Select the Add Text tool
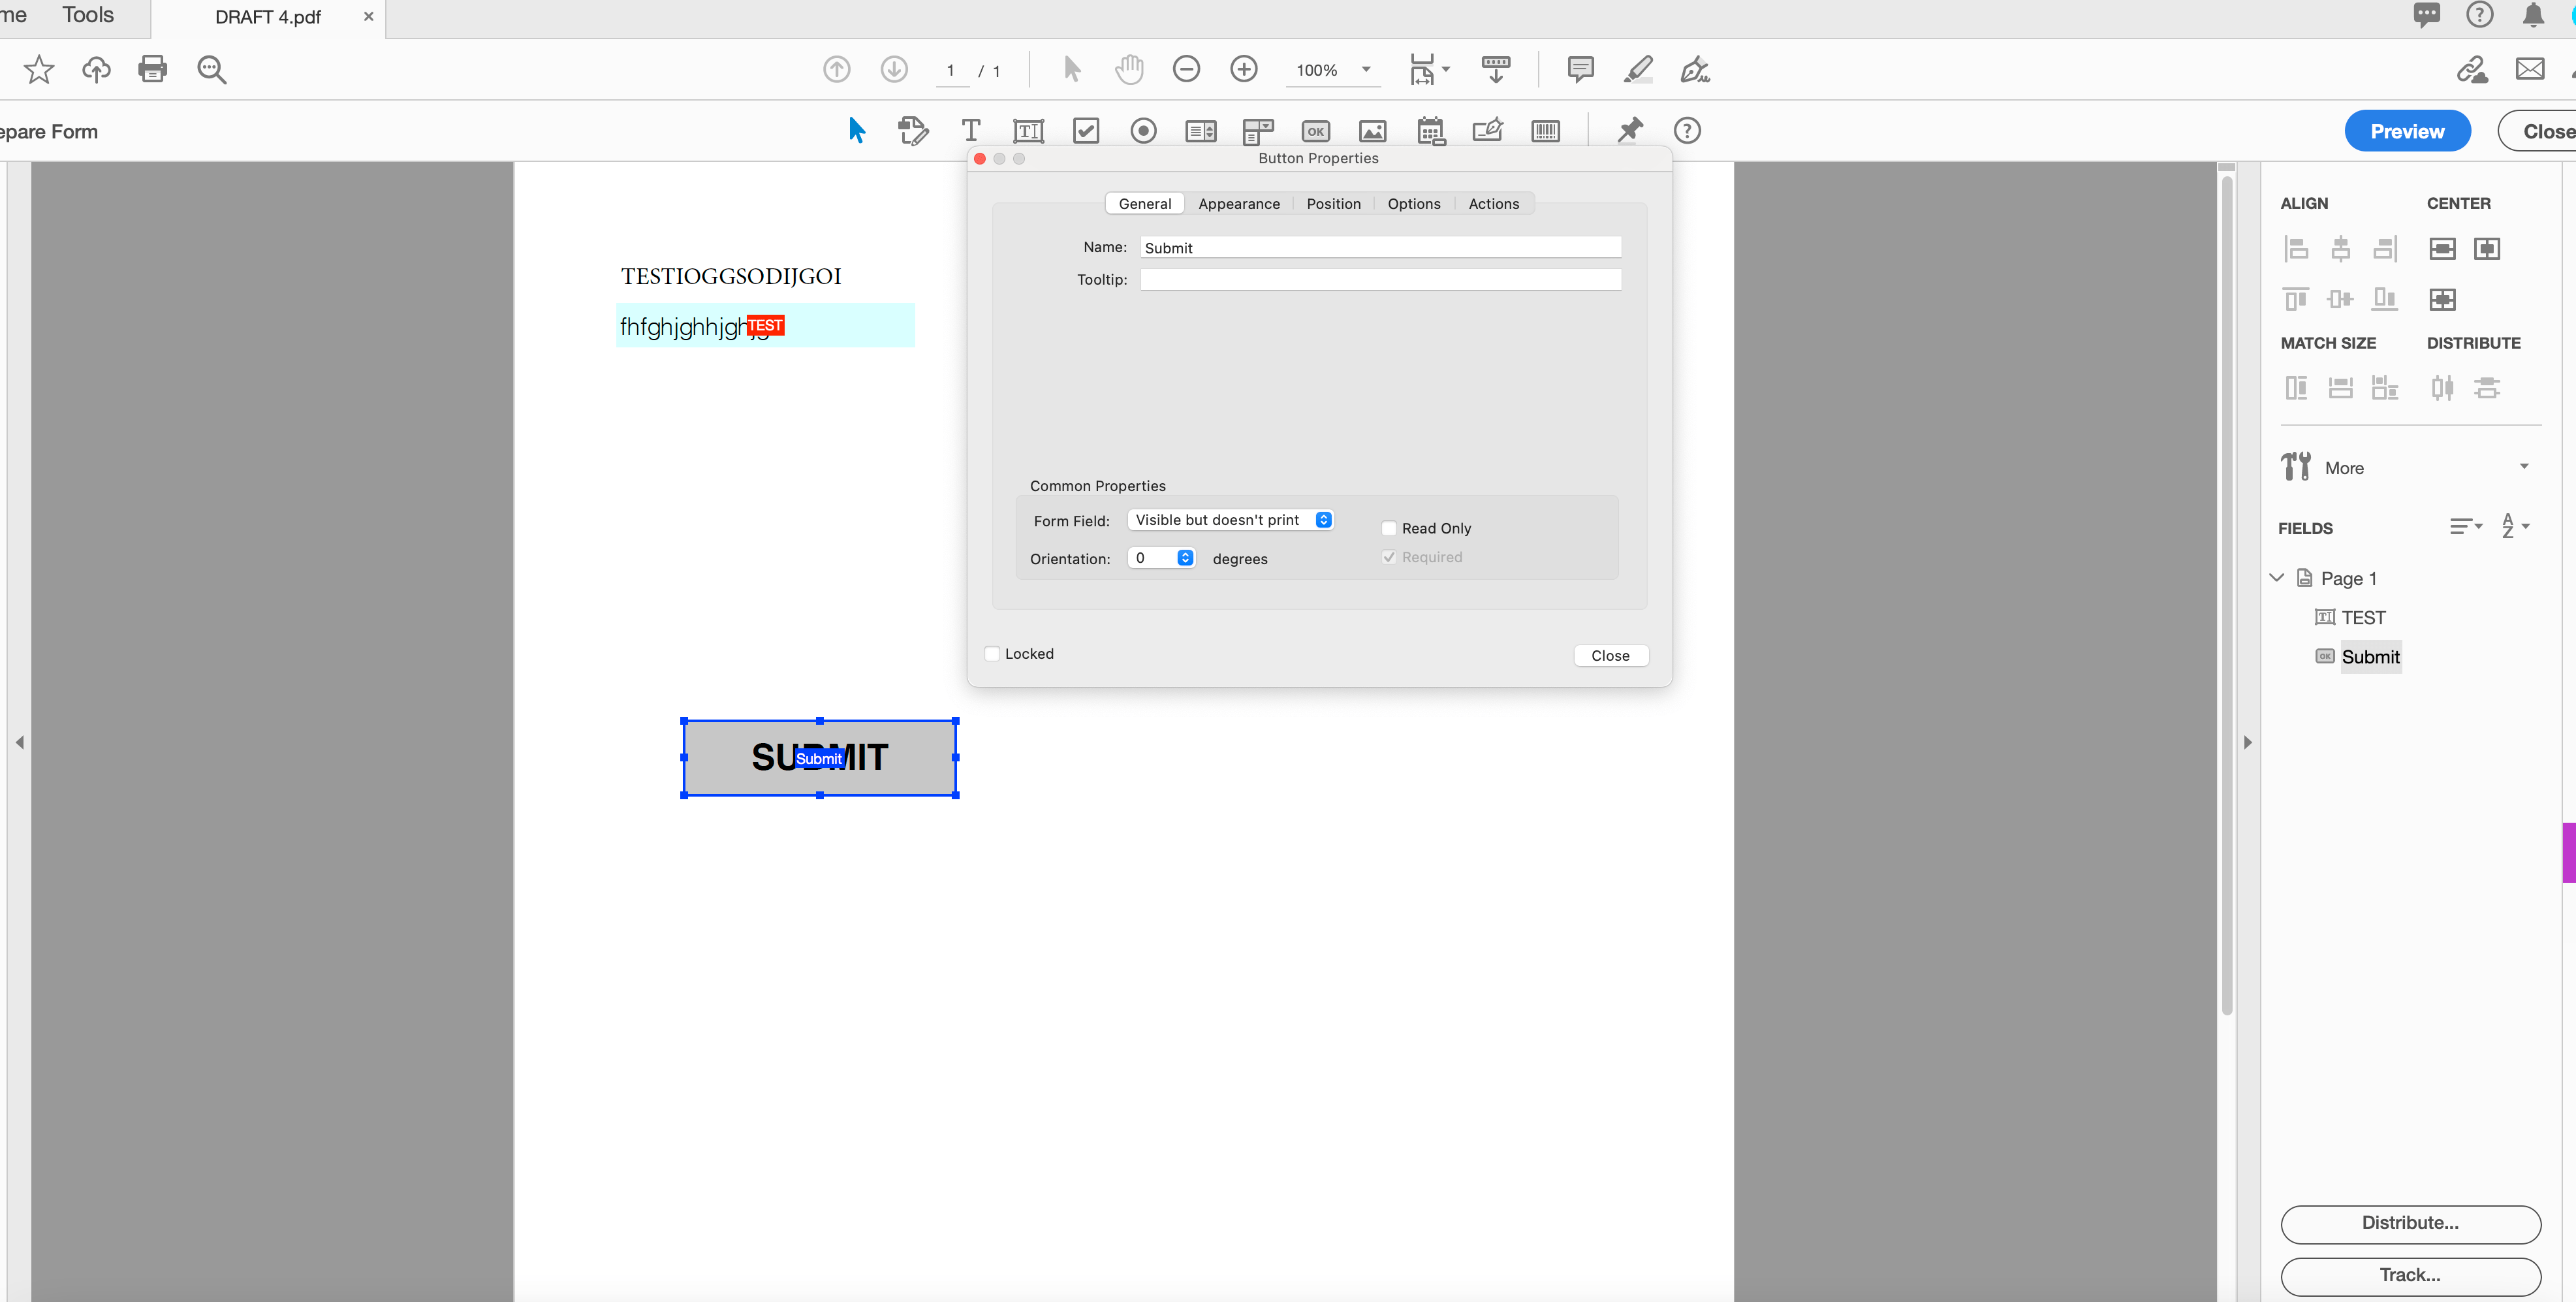 click(970, 131)
